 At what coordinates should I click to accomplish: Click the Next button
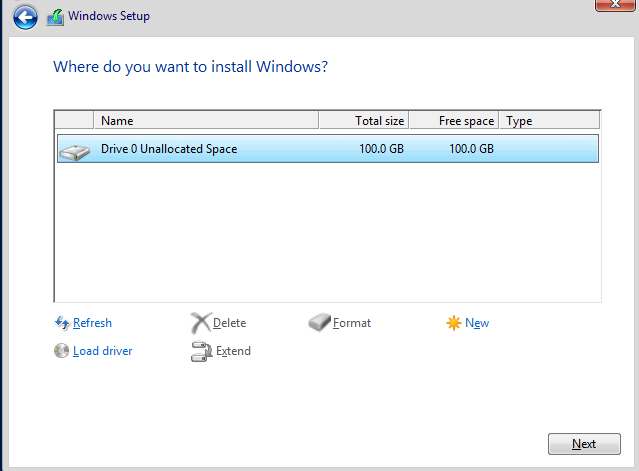584,444
